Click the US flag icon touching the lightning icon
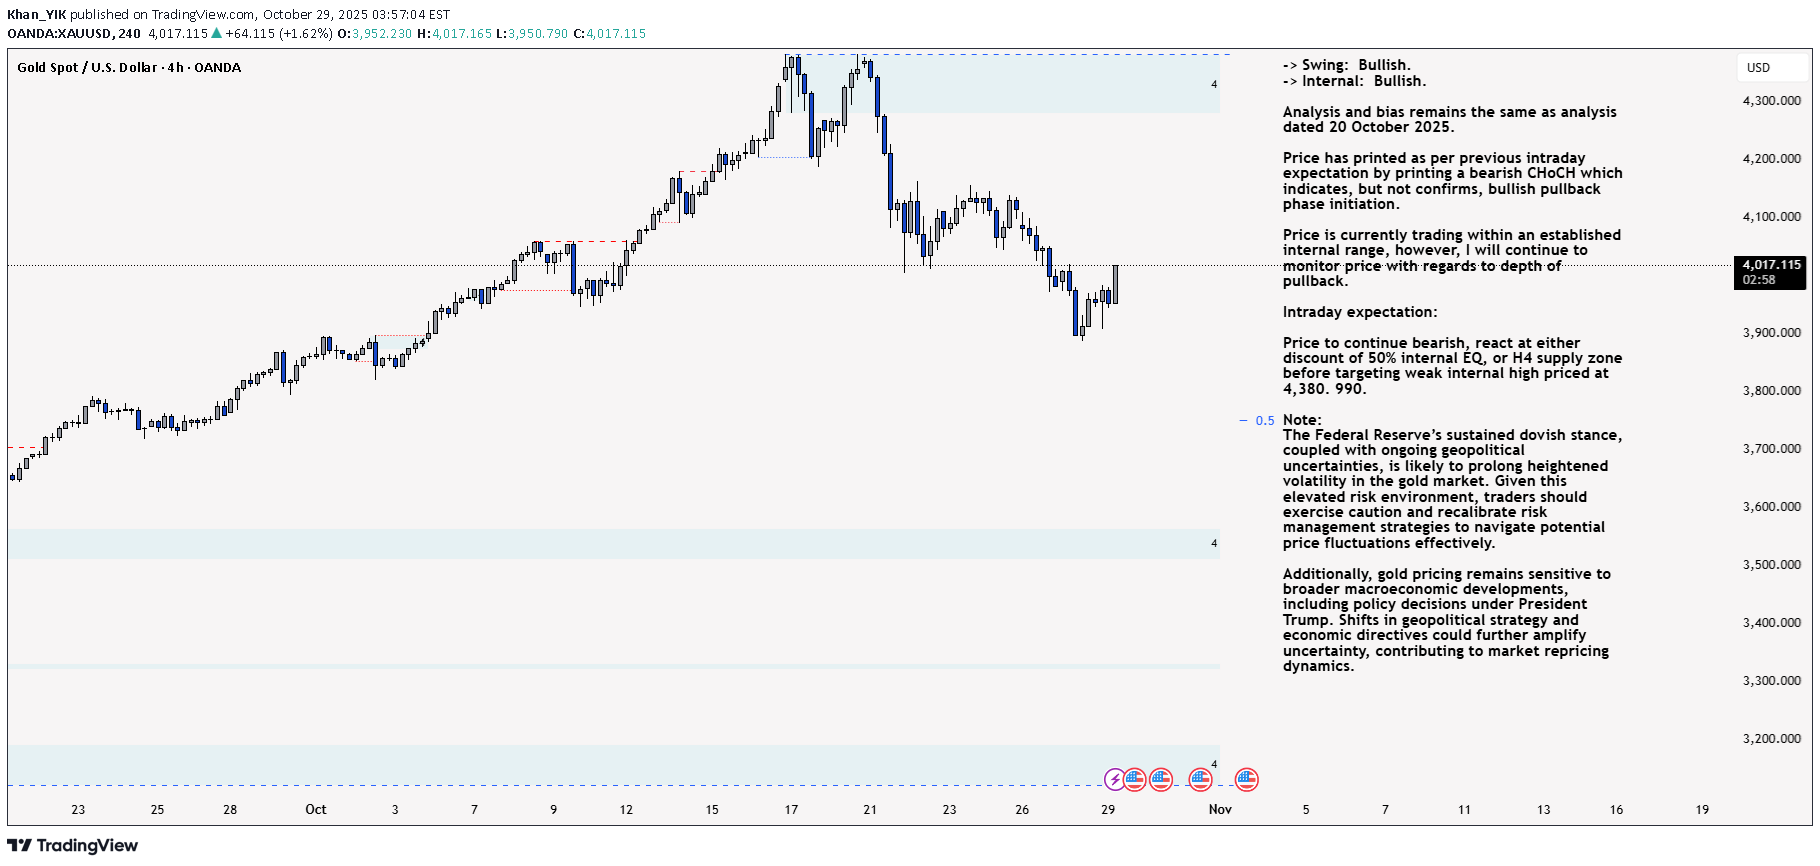 pos(1134,780)
